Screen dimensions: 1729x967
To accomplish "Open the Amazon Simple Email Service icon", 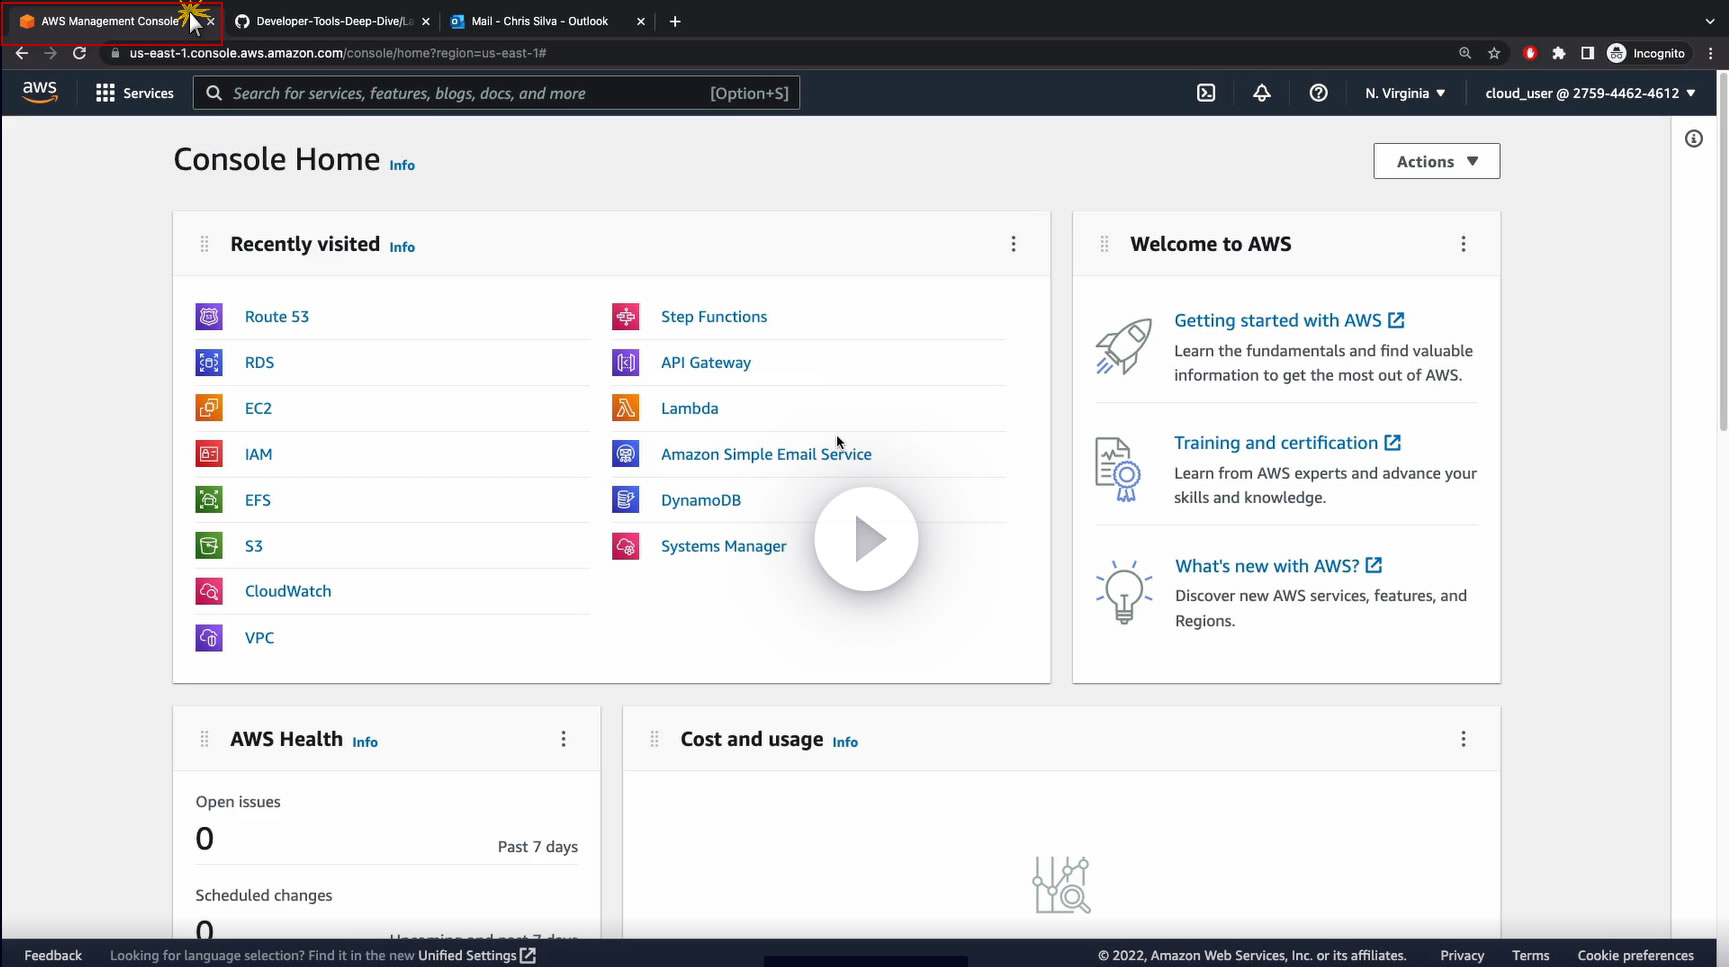I will click(626, 454).
